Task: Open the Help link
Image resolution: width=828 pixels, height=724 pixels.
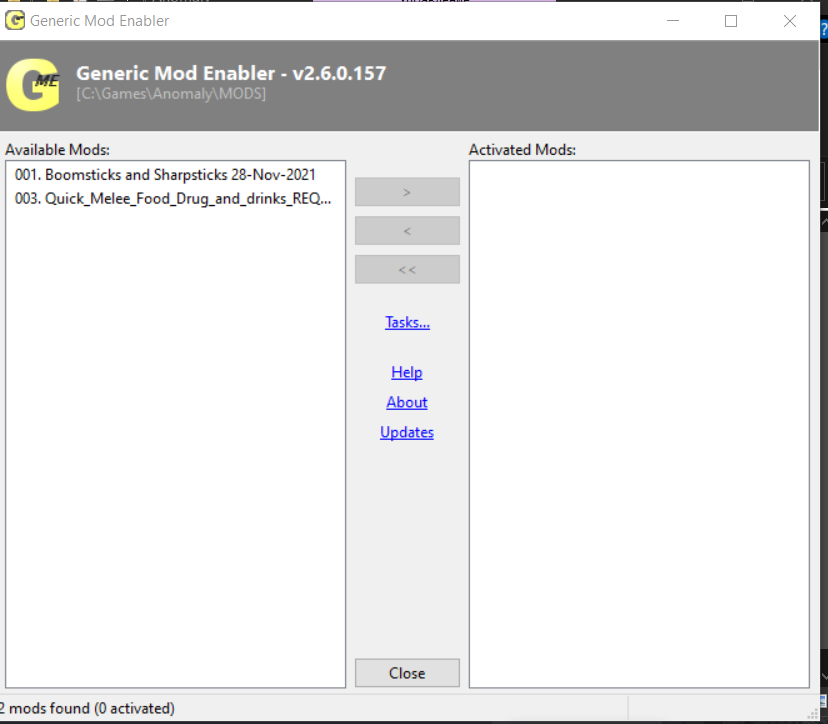Action: 407,372
